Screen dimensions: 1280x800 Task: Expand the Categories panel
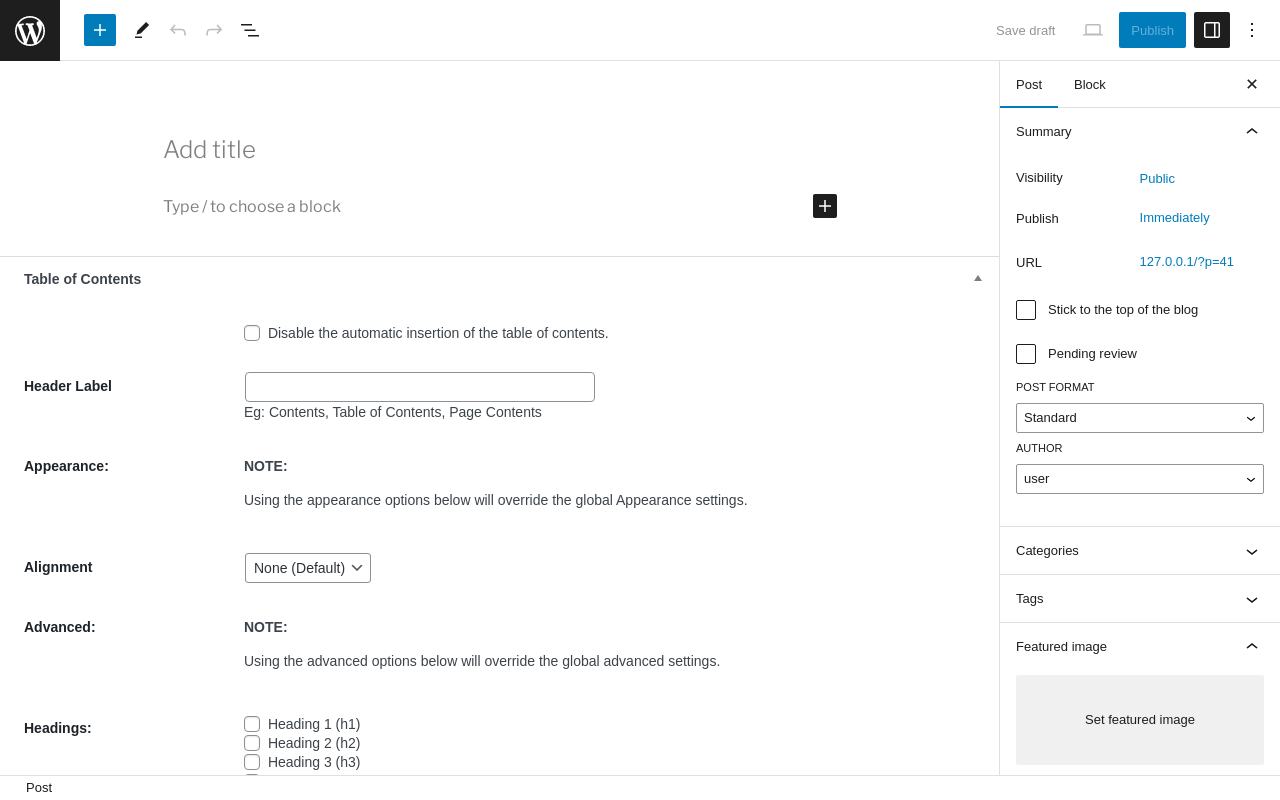1140,551
